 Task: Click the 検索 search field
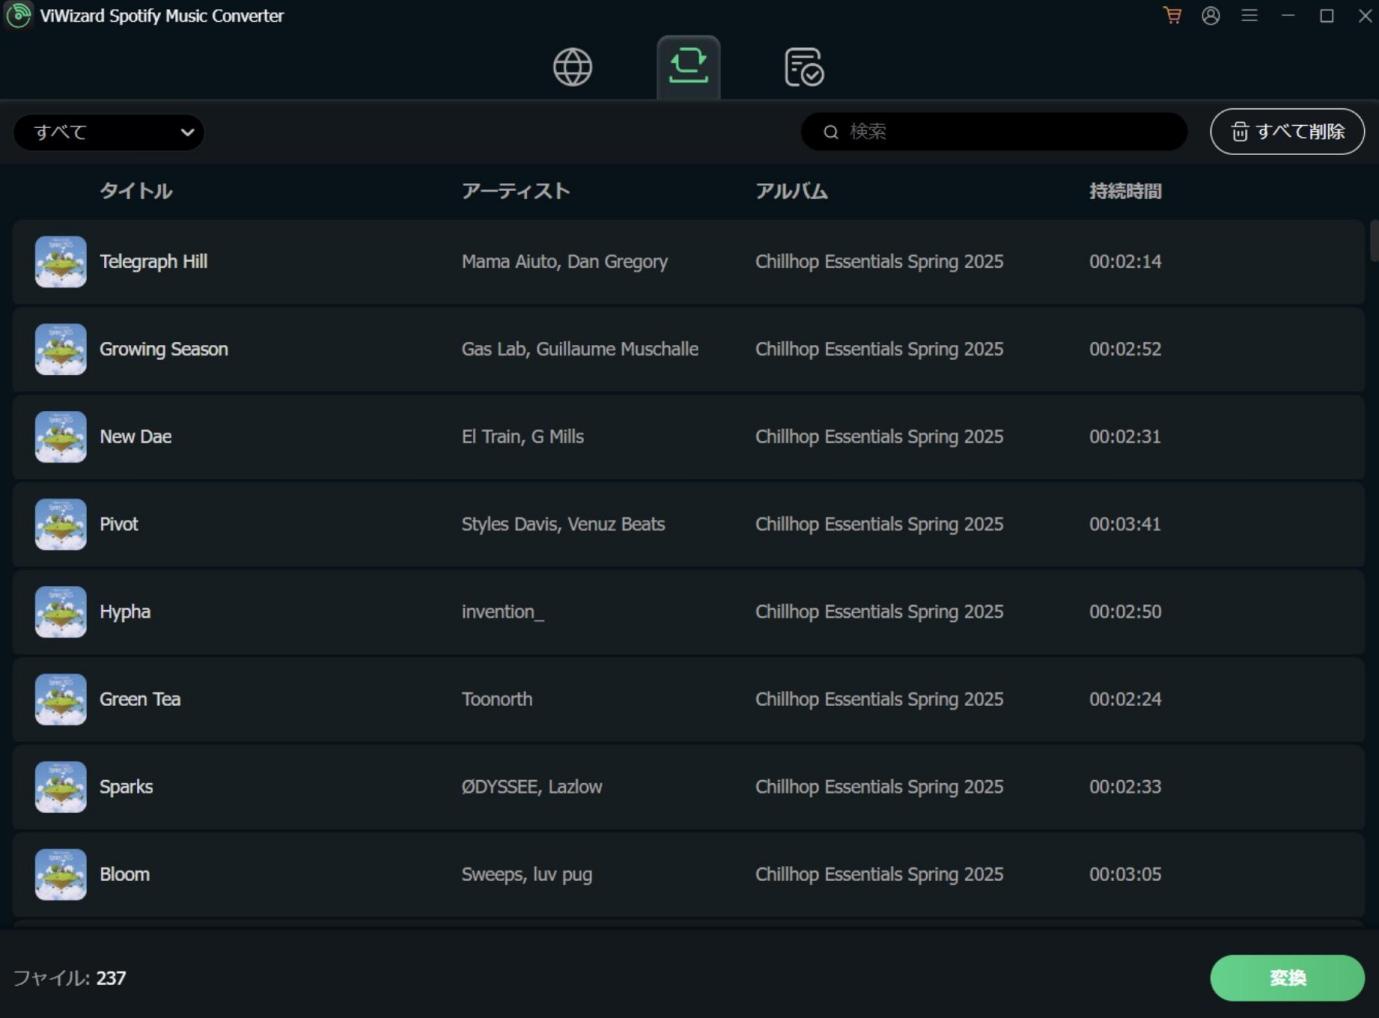click(994, 131)
